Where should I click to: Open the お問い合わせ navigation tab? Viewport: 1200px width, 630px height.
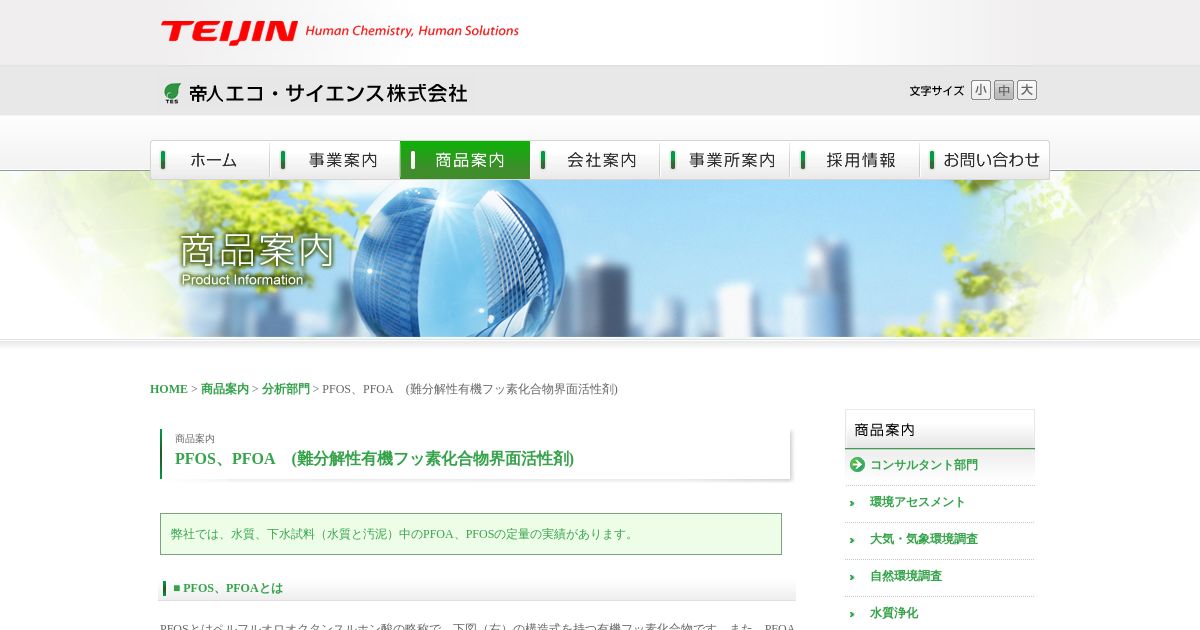[x=985, y=160]
